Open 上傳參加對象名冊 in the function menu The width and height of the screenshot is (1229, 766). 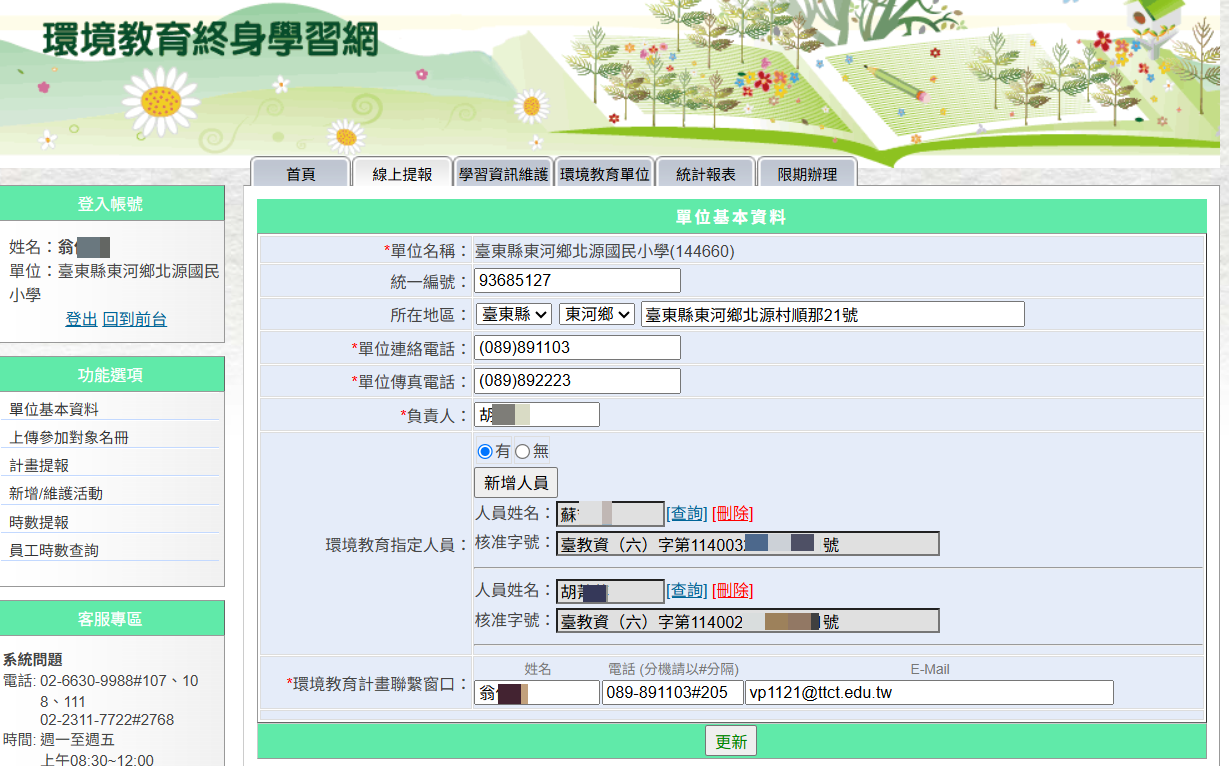(69, 437)
